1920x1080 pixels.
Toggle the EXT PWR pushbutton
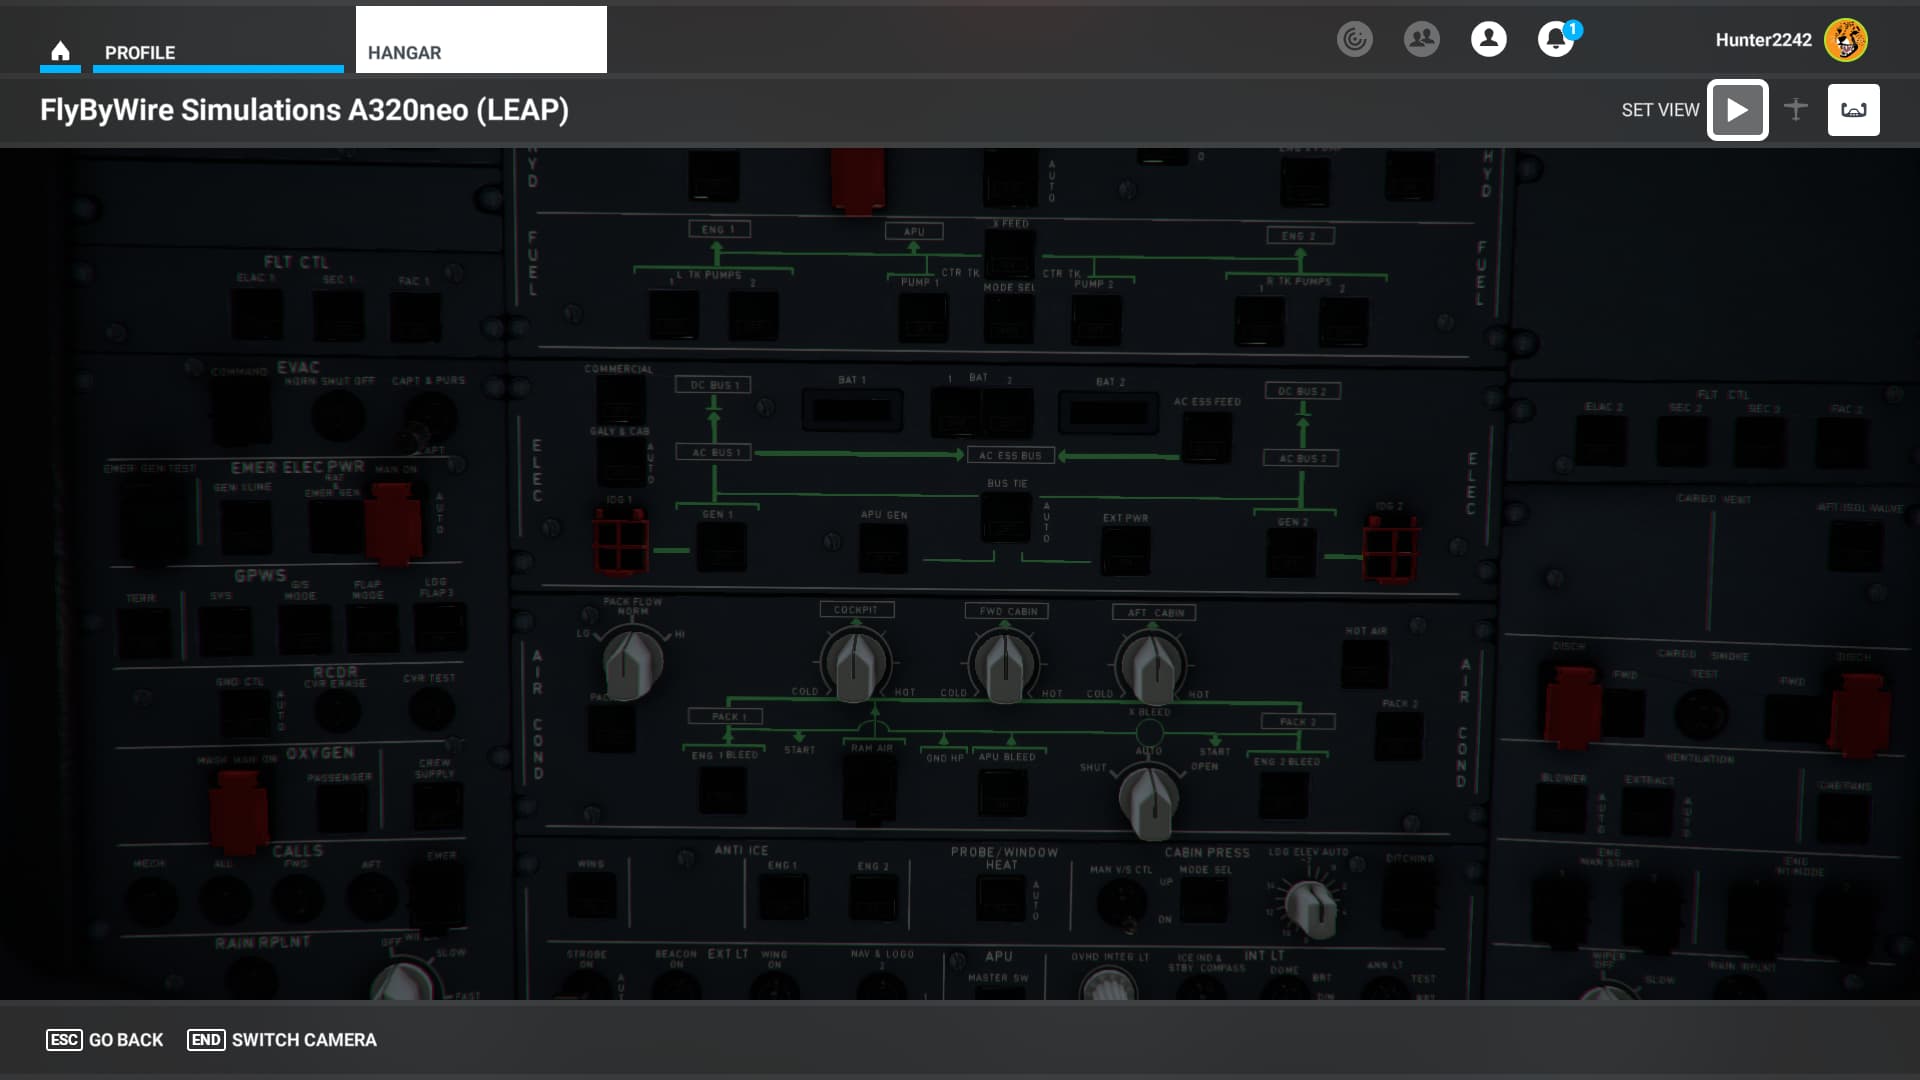pos(1125,551)
